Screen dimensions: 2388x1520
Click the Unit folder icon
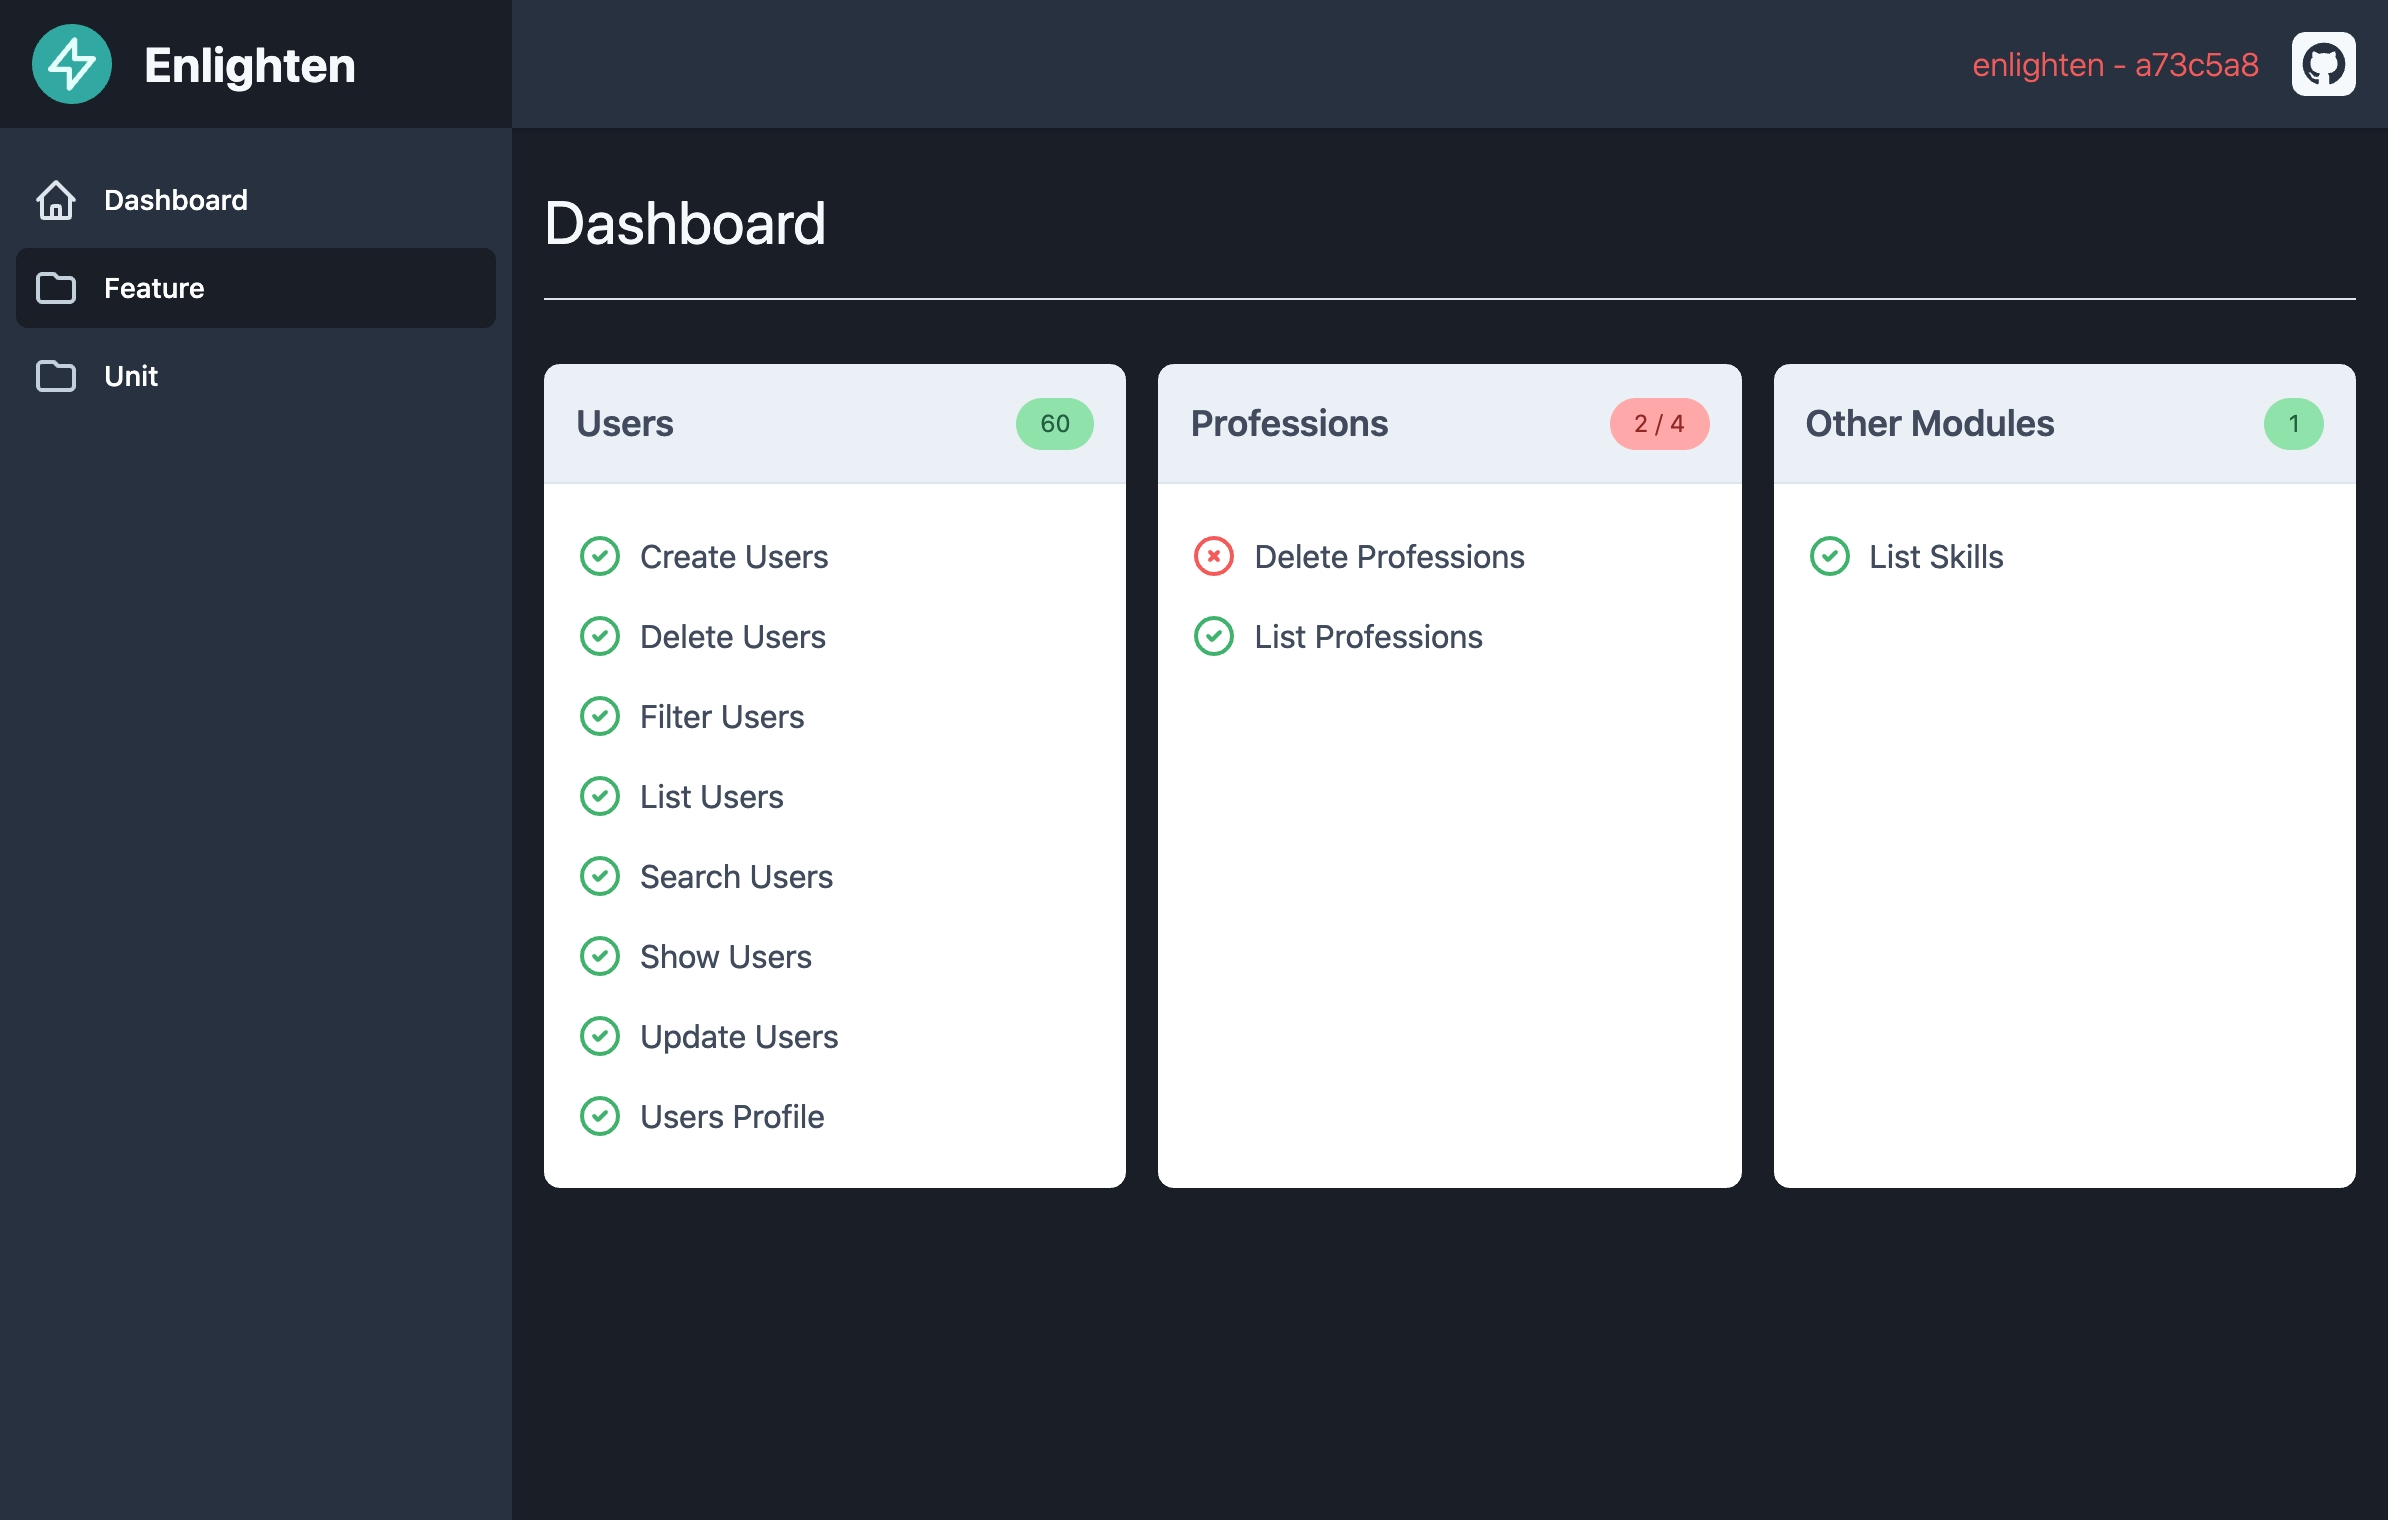[56, 376]
